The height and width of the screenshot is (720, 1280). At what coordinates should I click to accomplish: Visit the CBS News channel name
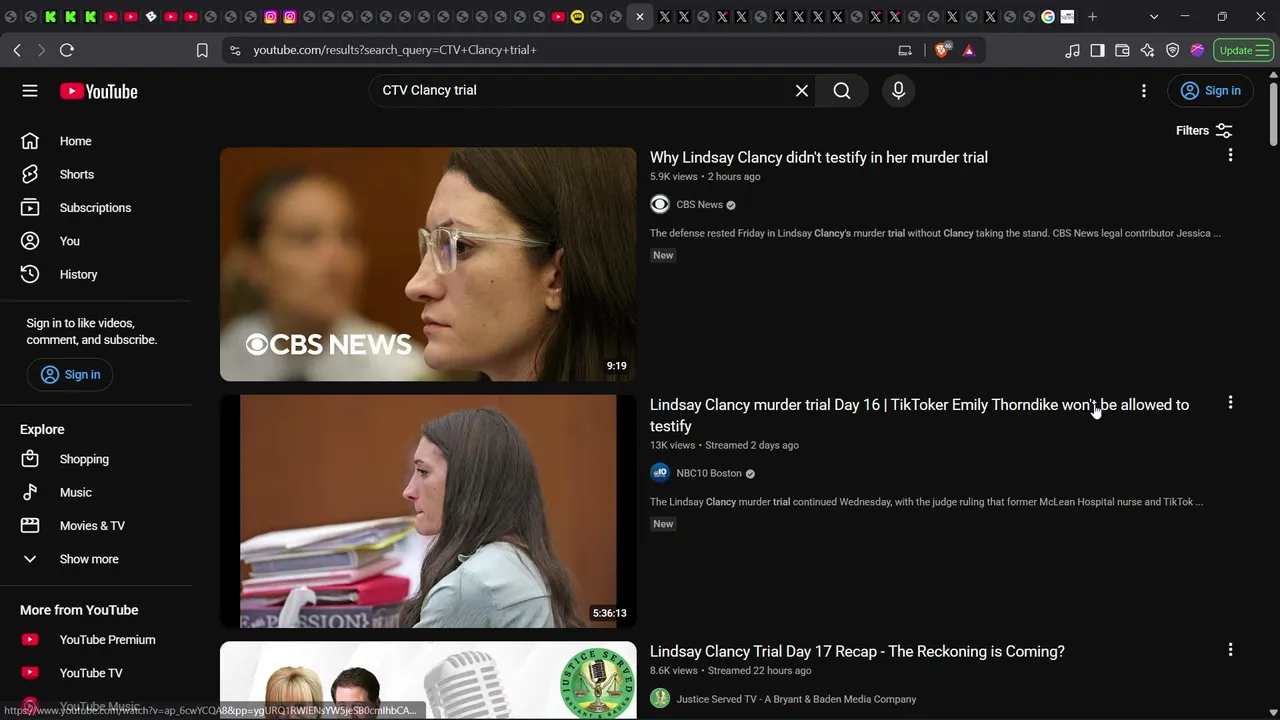point(699,205)
